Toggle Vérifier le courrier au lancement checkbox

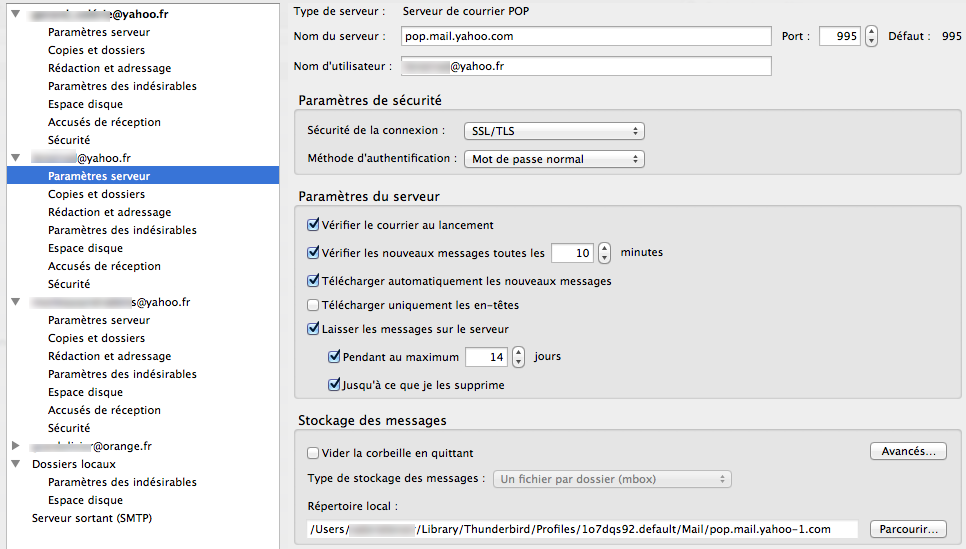(x=313, y=225)
